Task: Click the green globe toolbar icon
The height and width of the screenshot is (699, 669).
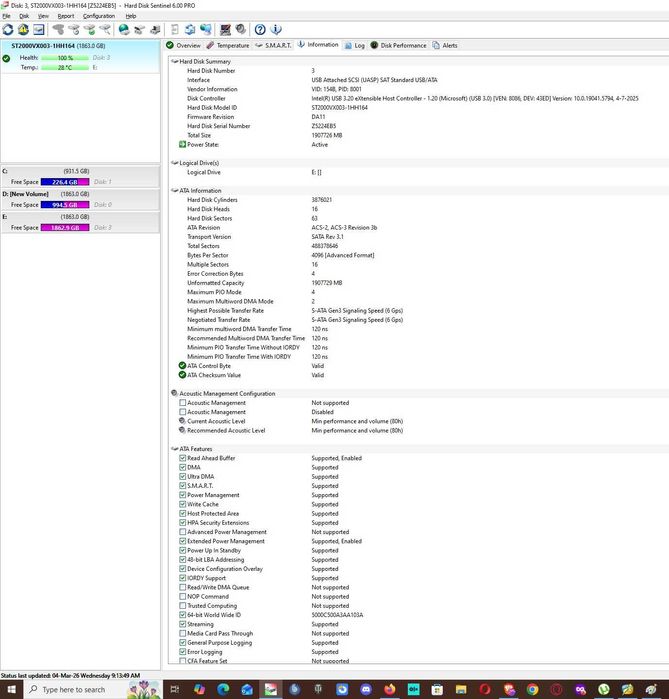Action: tap(124, 29)
